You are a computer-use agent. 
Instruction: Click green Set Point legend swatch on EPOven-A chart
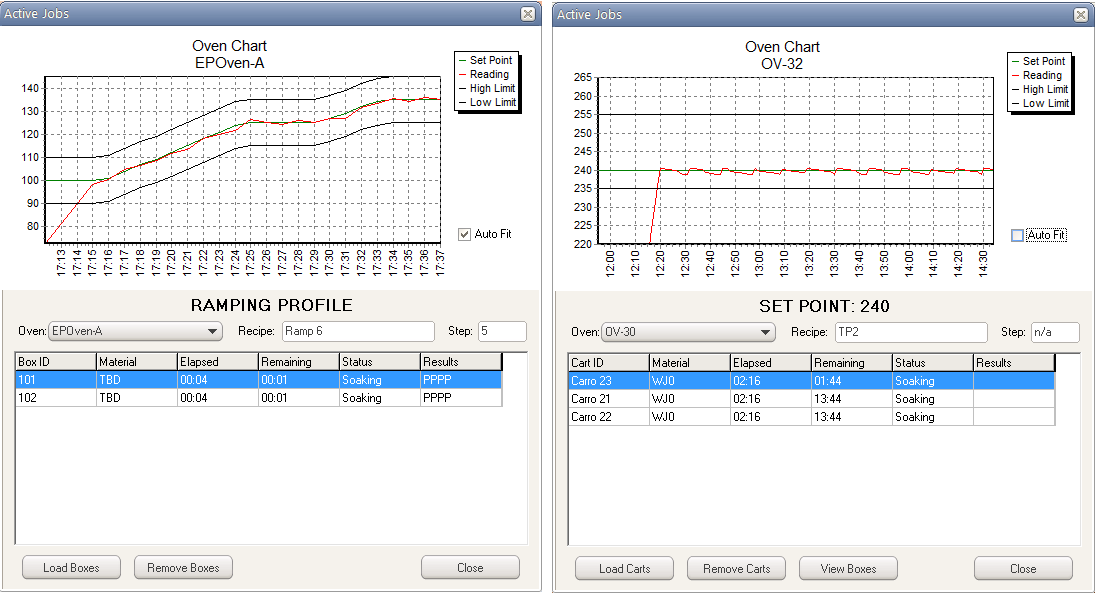click(462, 61)
